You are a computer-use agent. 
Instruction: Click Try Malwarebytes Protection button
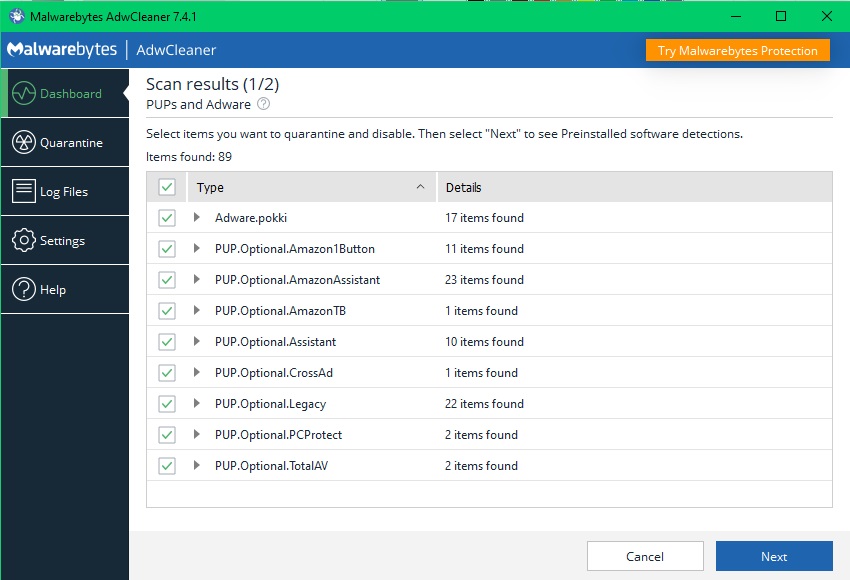point(737,50)
